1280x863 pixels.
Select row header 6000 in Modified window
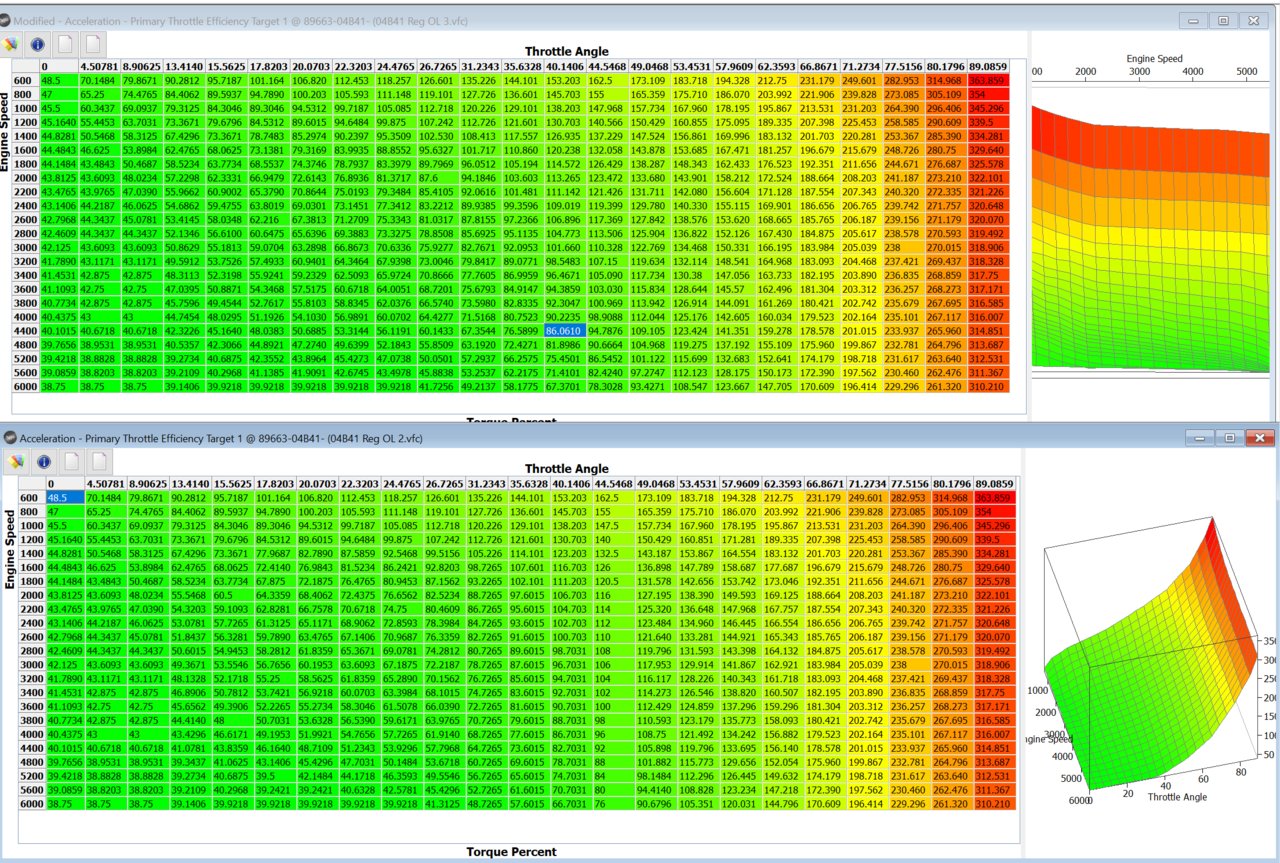click(x=25, y=385)
